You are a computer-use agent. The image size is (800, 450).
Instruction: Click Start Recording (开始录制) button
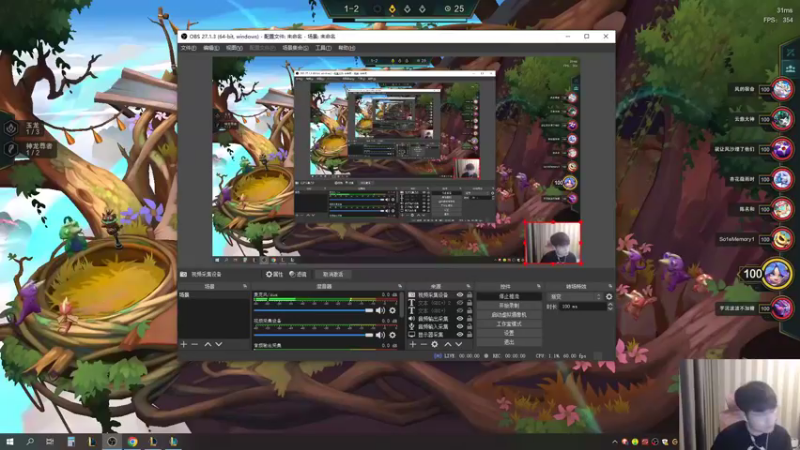coord(509,306)
